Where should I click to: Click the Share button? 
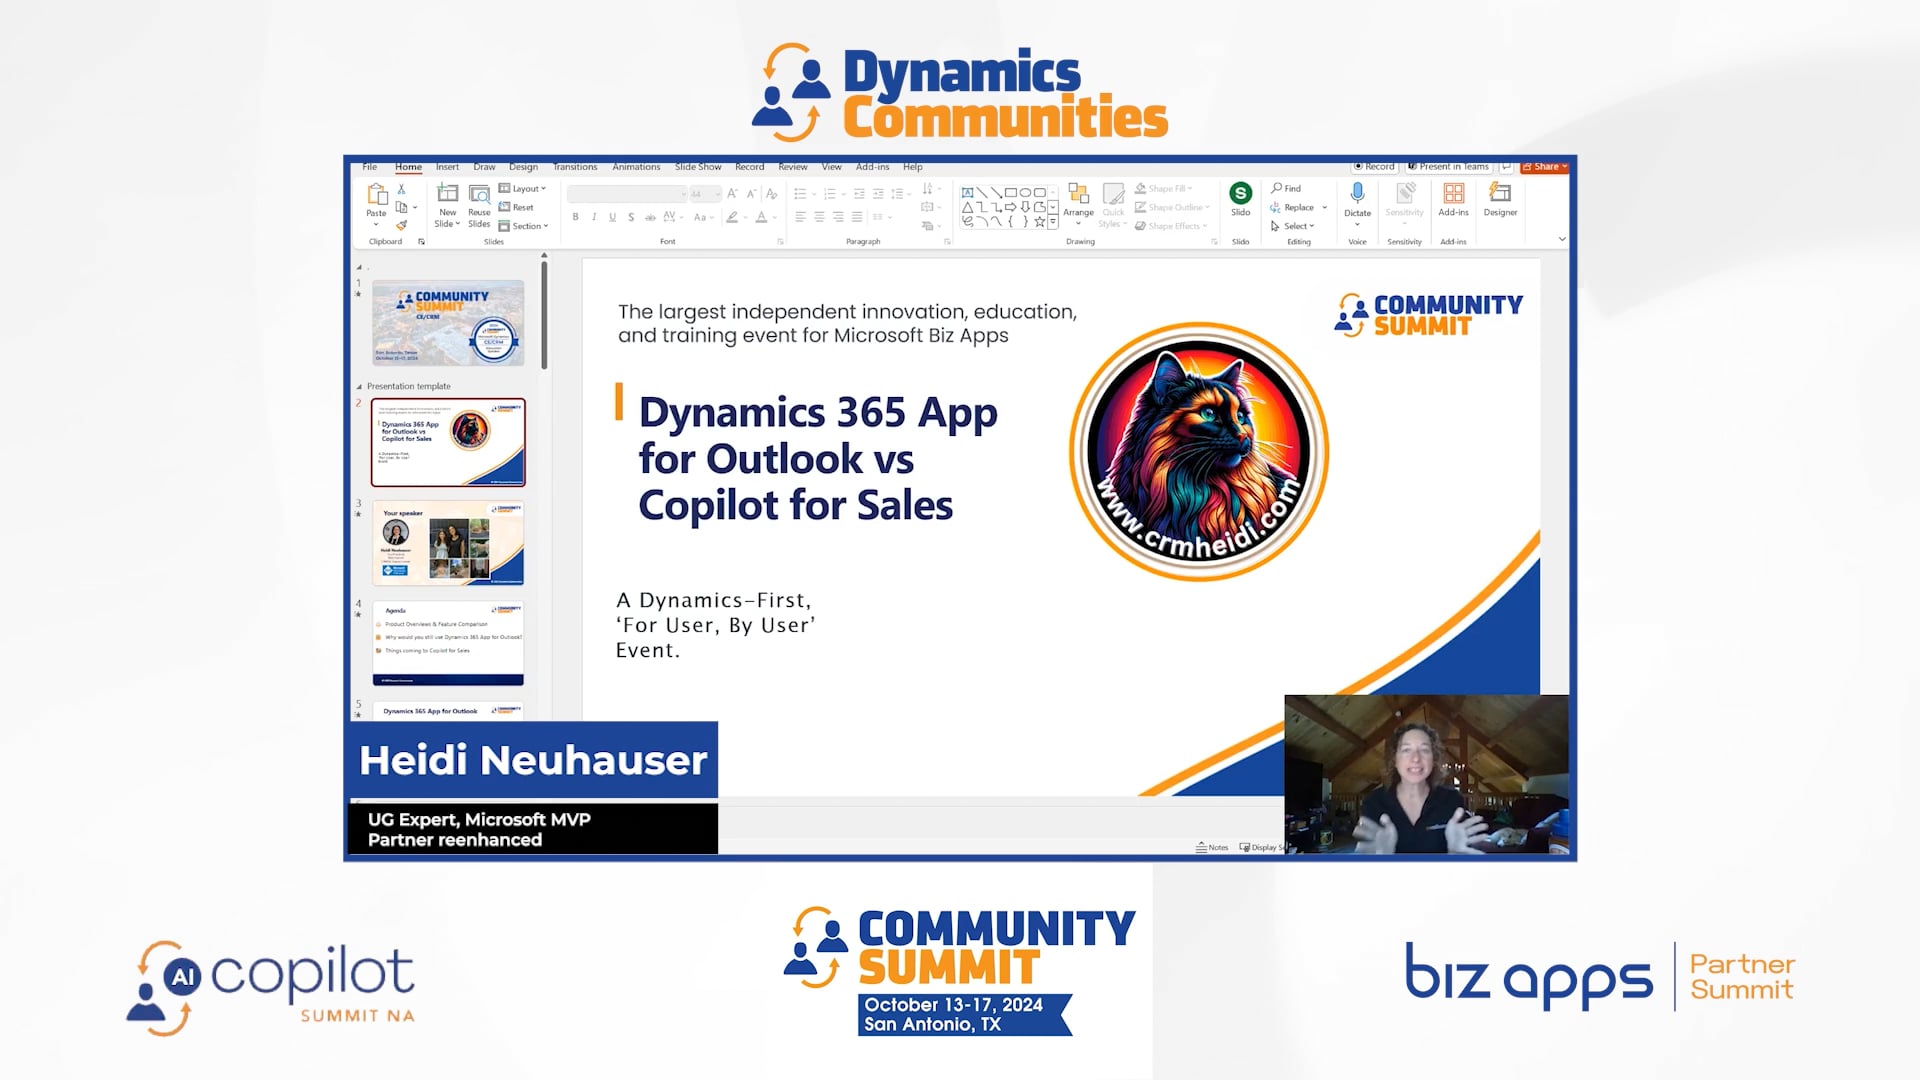point(1544,166)
